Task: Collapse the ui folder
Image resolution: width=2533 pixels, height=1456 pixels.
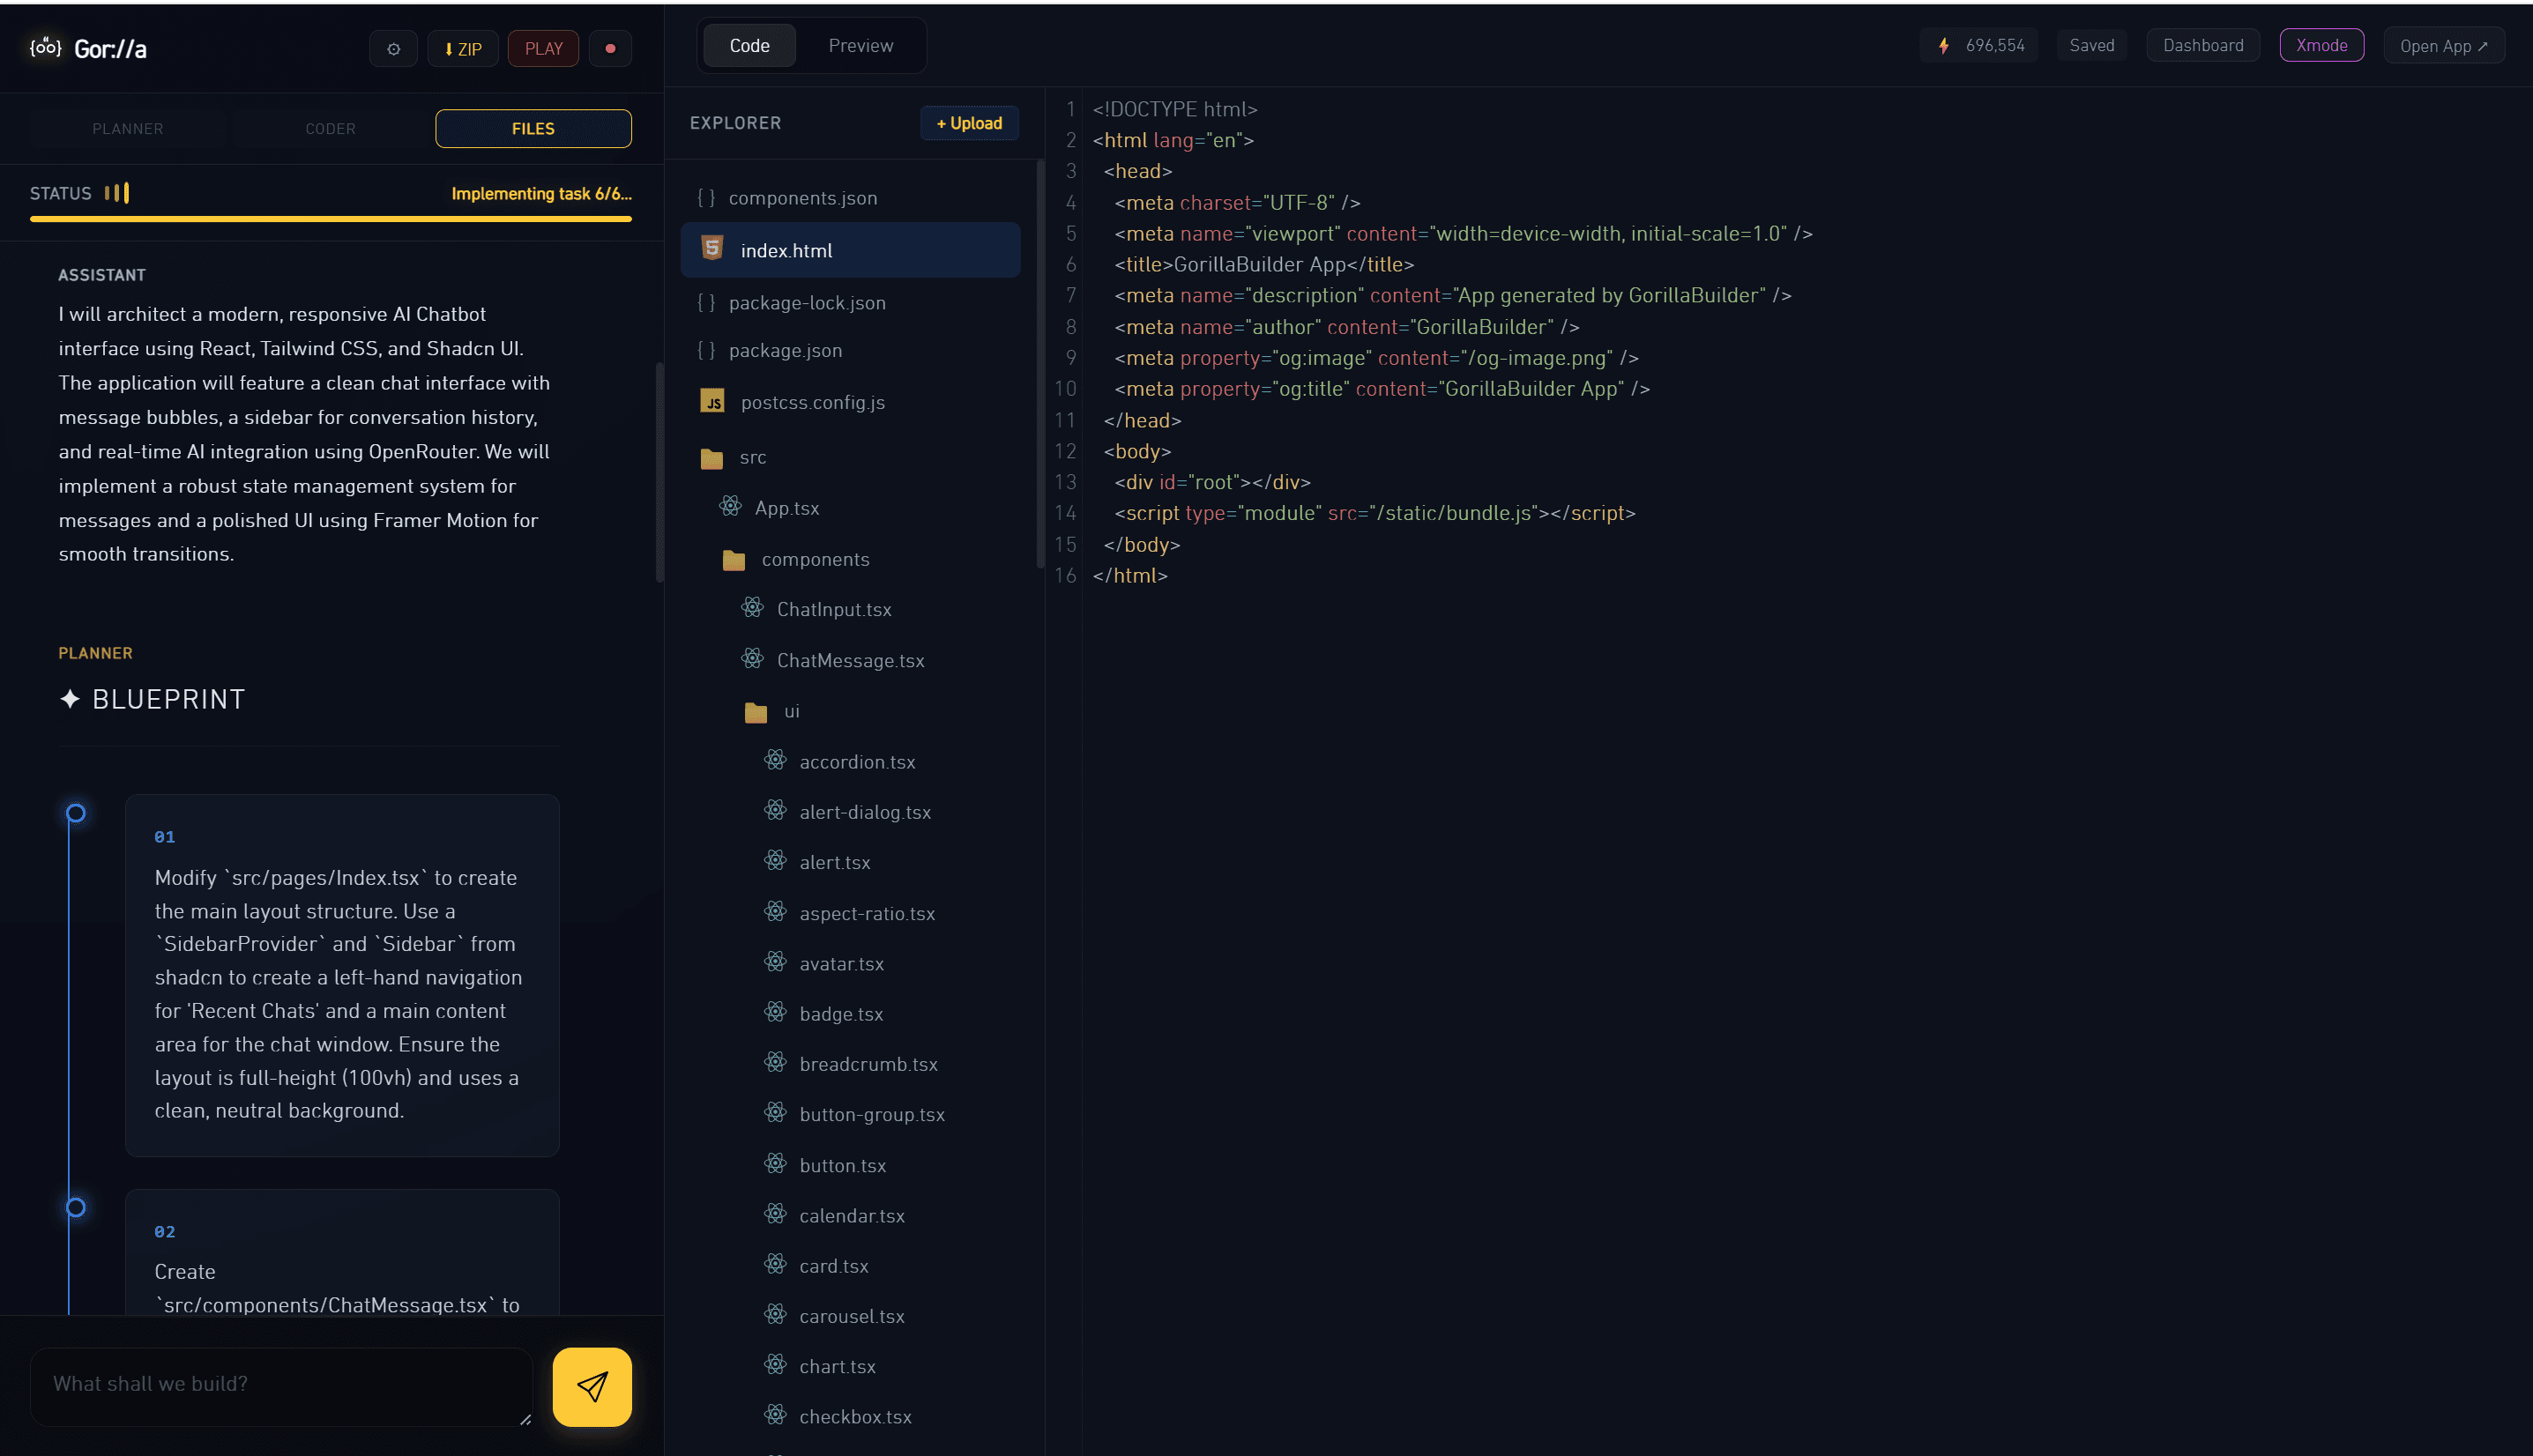Action: pyautogui.click(x=791, y=712)
